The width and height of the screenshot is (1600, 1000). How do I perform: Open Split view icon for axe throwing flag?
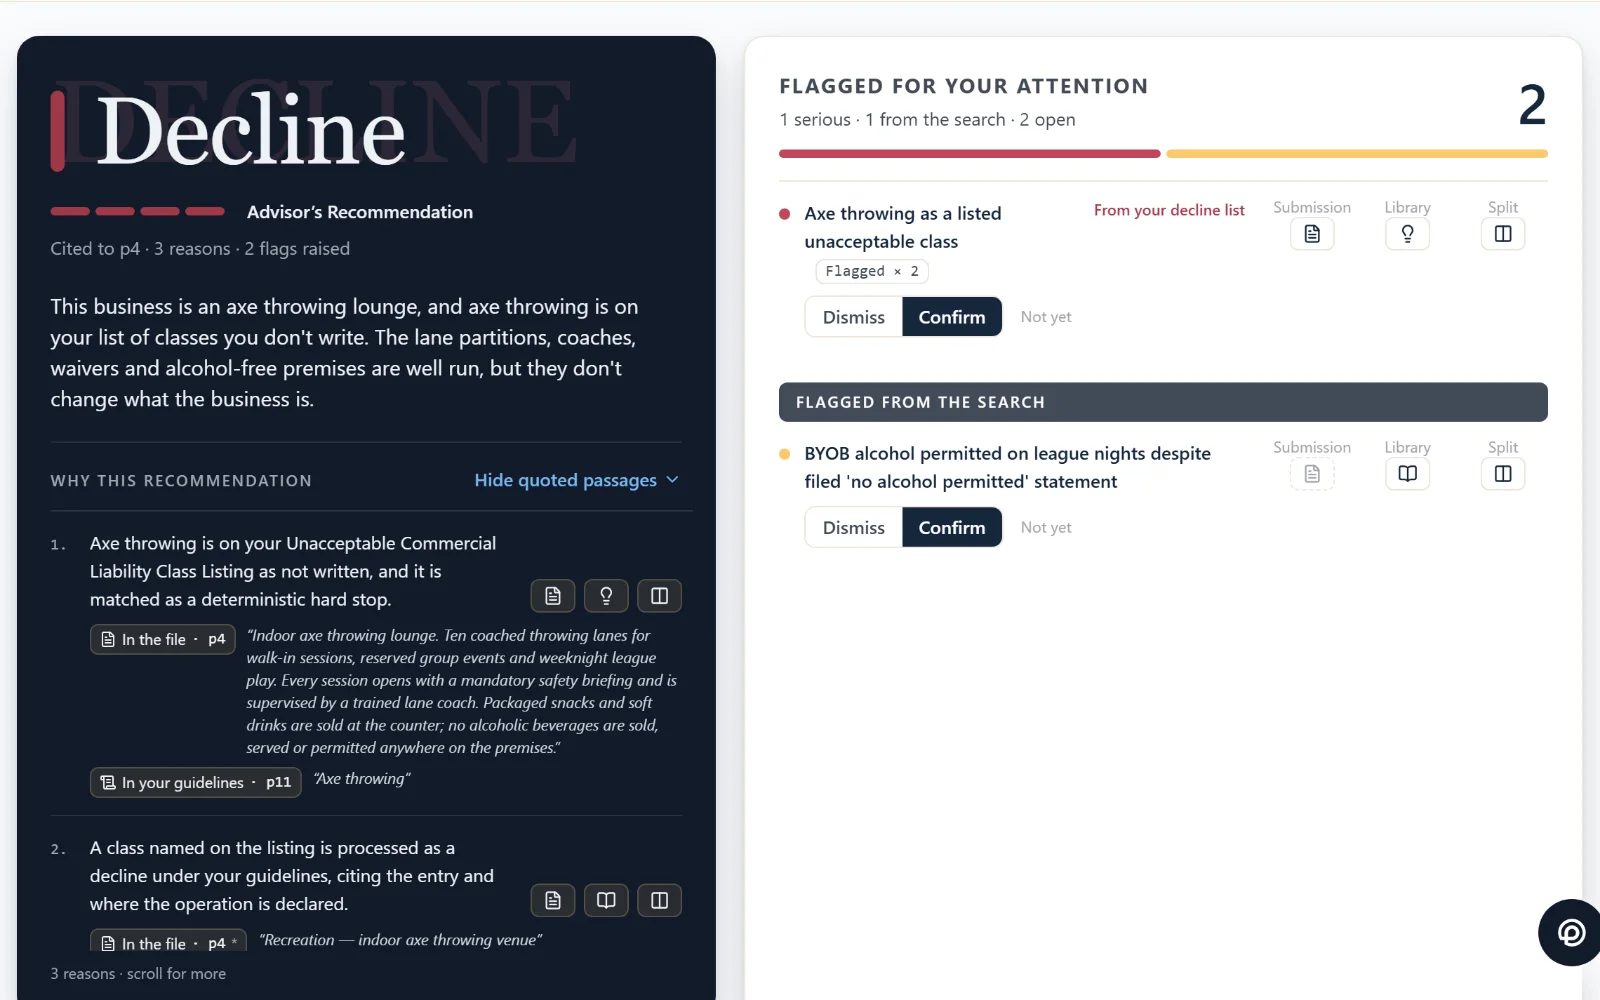[1503, 234]
